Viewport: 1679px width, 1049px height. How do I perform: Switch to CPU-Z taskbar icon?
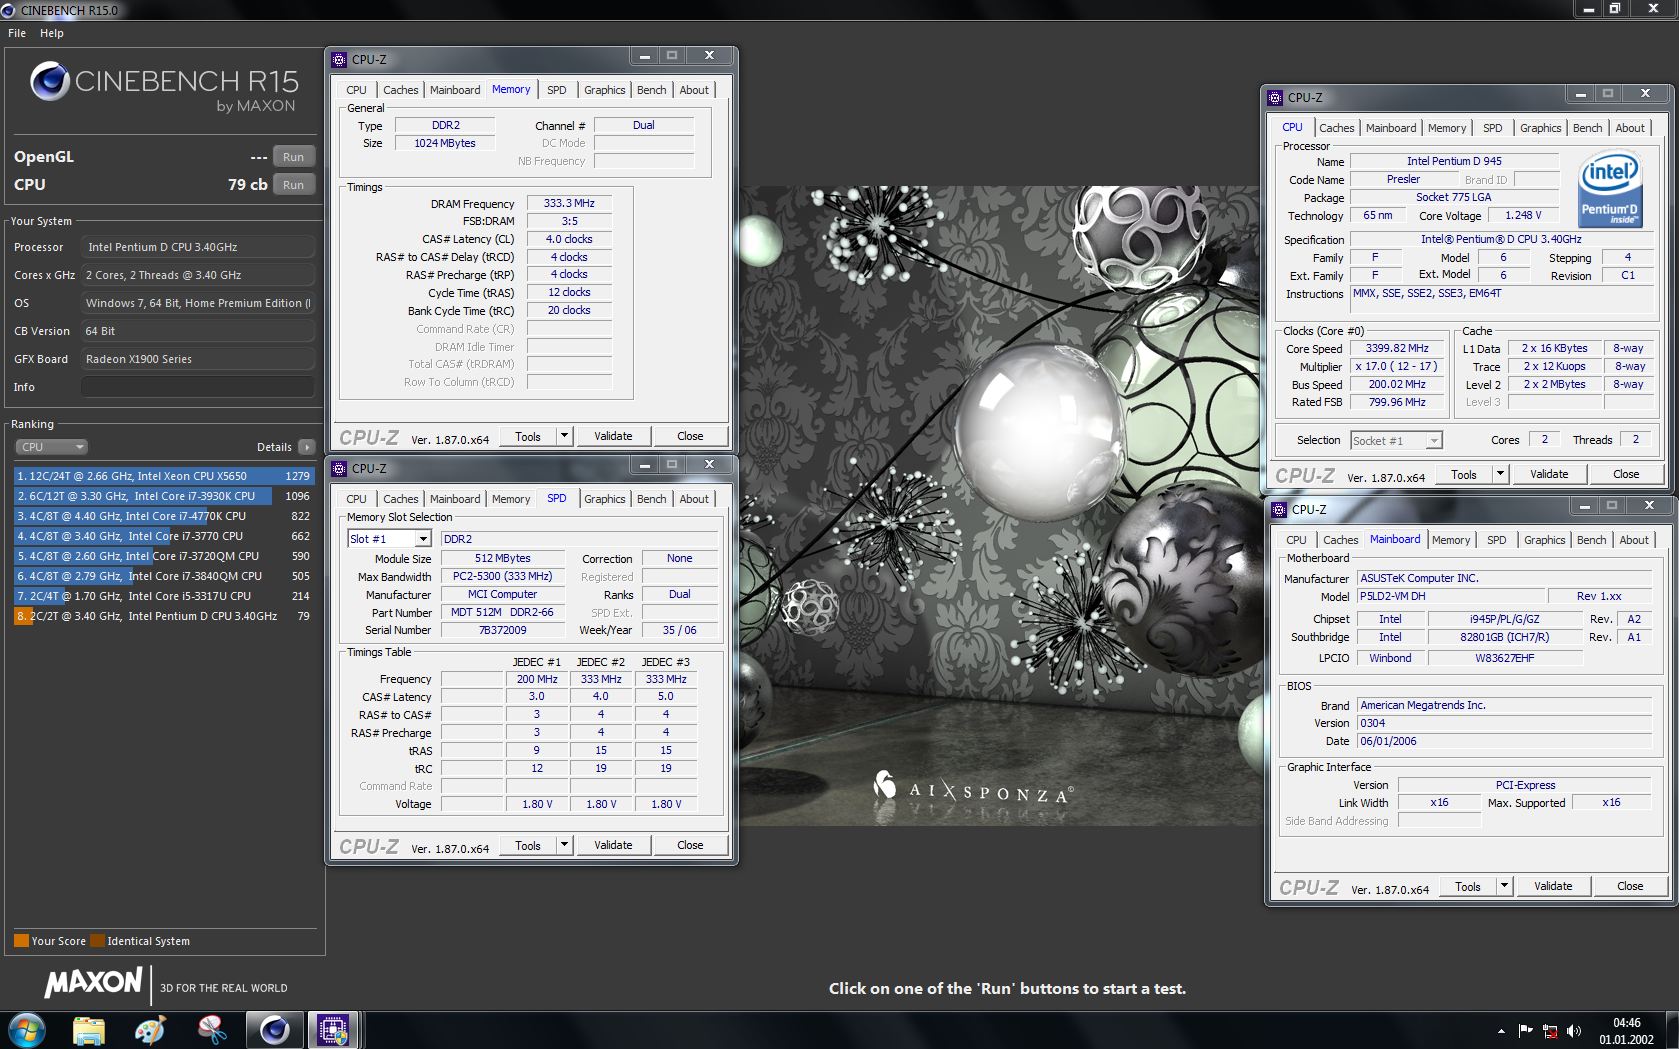click(x=333, y=1030)
